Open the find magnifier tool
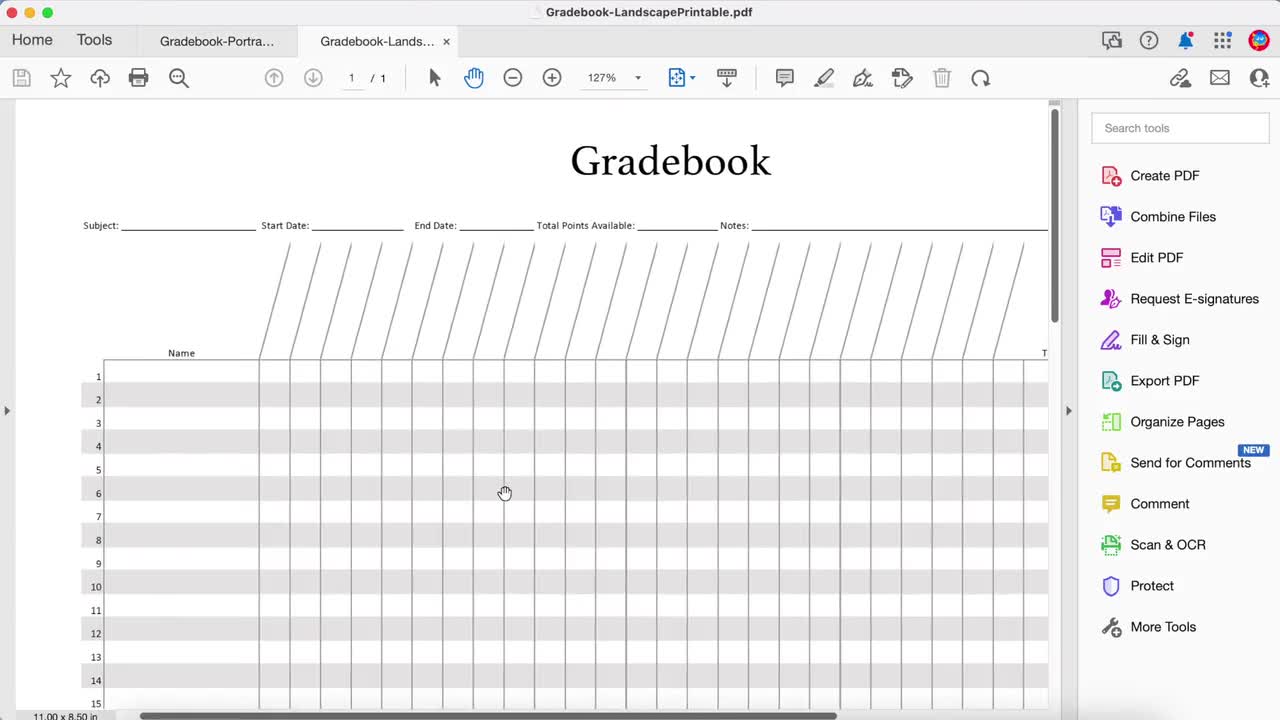Viewport: 1280px width, 720px height. pyautogui.click(x=179, y=77)
